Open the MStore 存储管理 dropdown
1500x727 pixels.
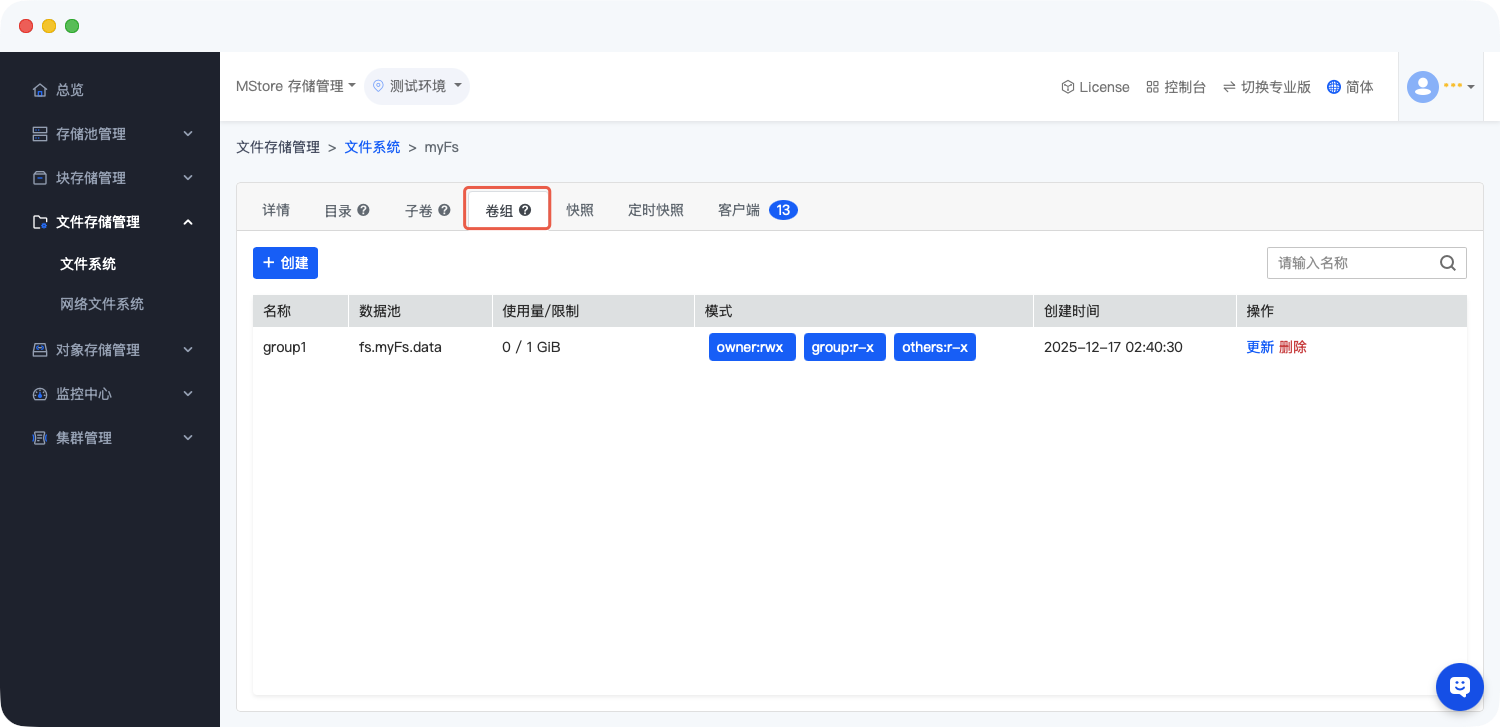(x=296, y=86)
